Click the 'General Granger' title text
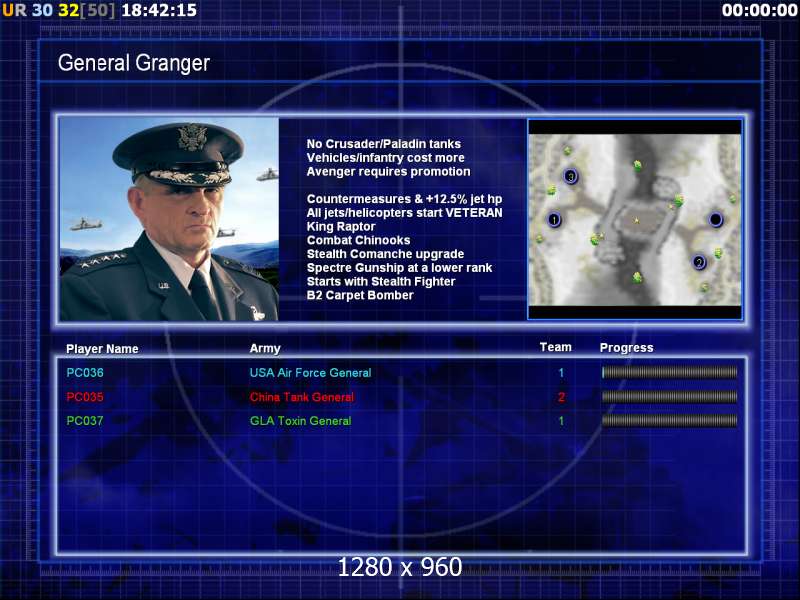This screenshot has height=600, width=800. [134, 63]
